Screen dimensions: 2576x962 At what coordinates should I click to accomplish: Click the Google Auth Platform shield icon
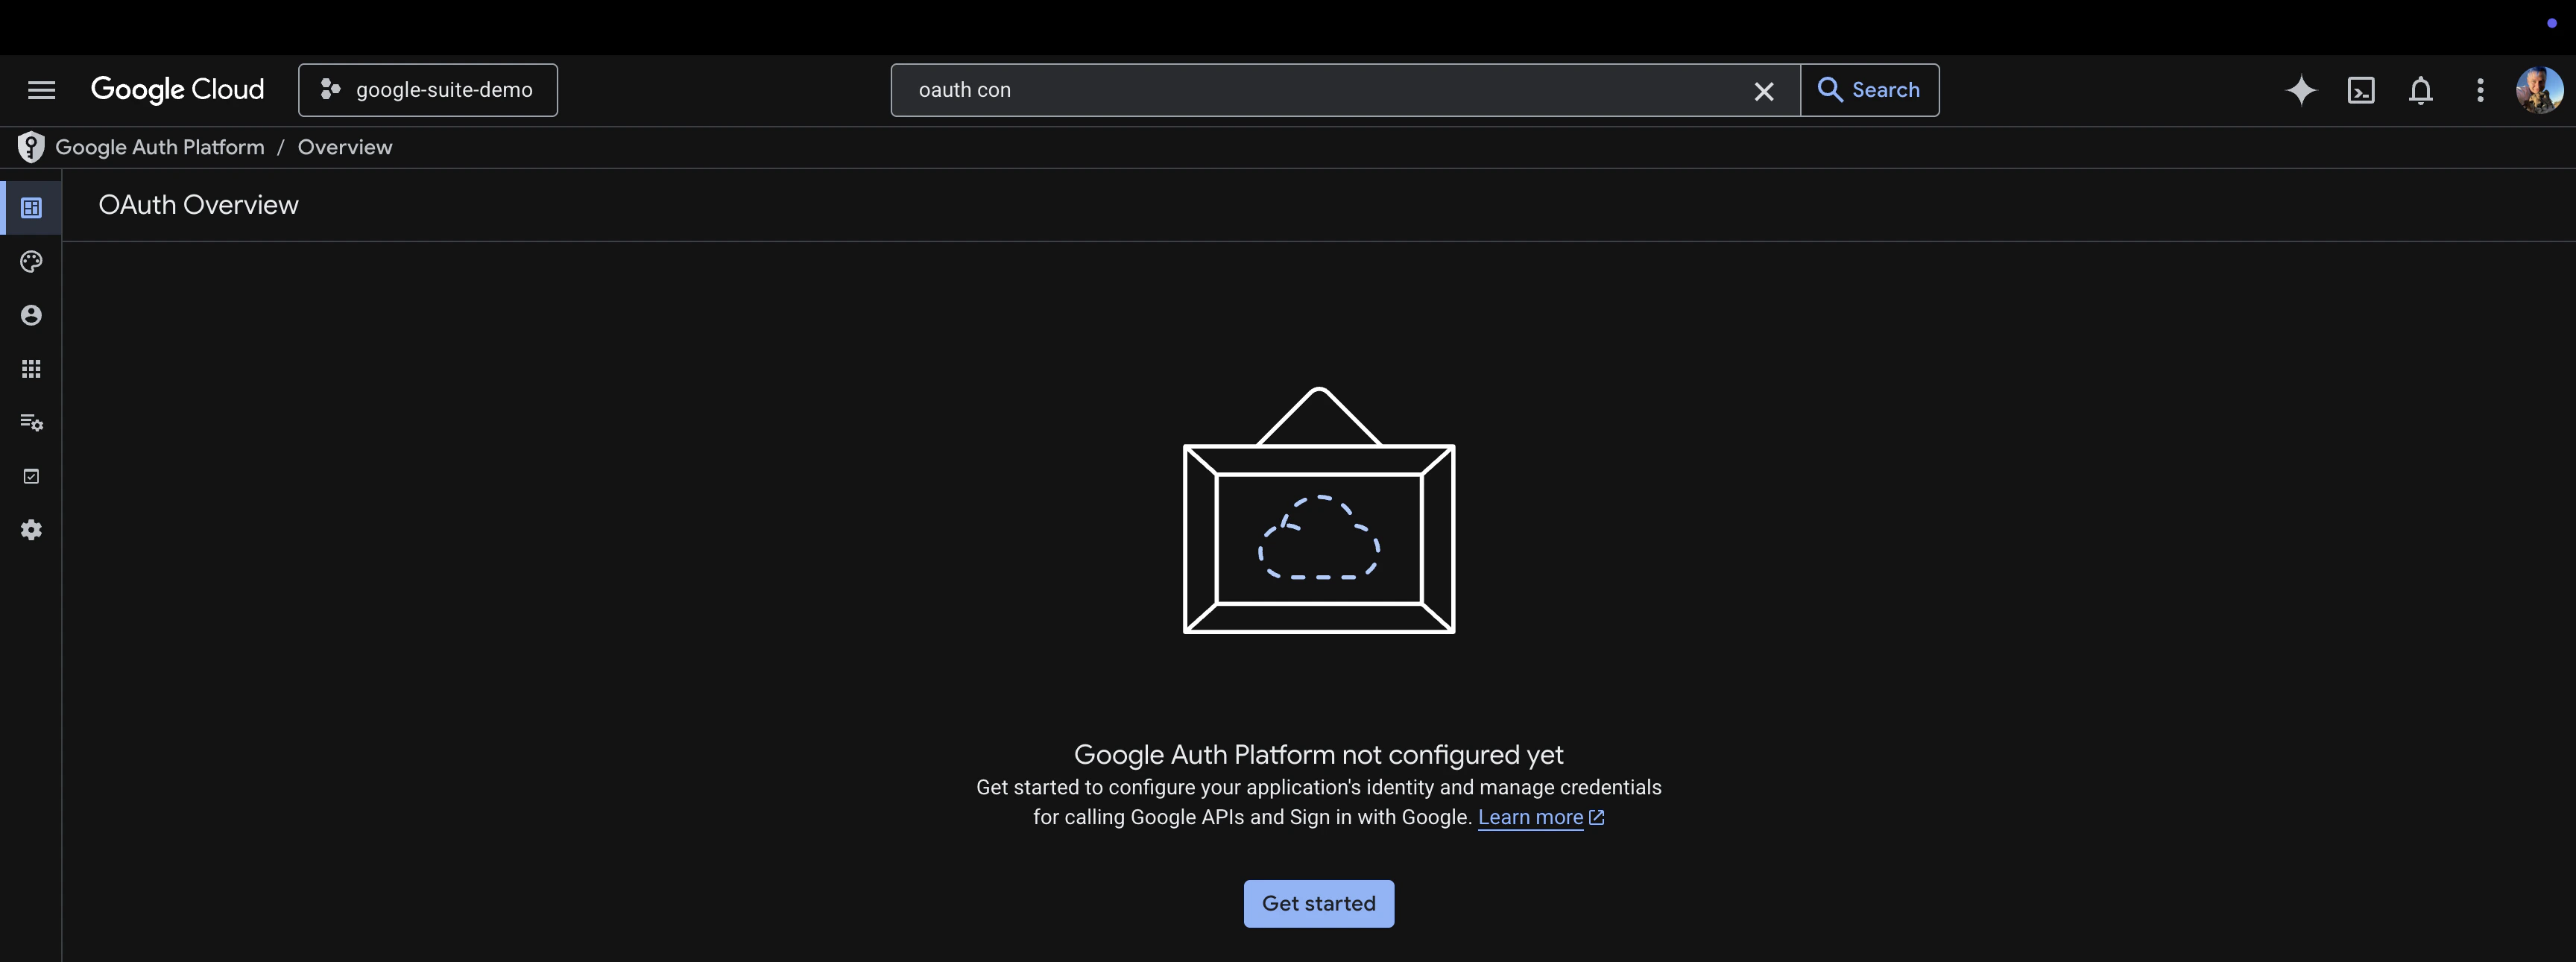point(31,147)
